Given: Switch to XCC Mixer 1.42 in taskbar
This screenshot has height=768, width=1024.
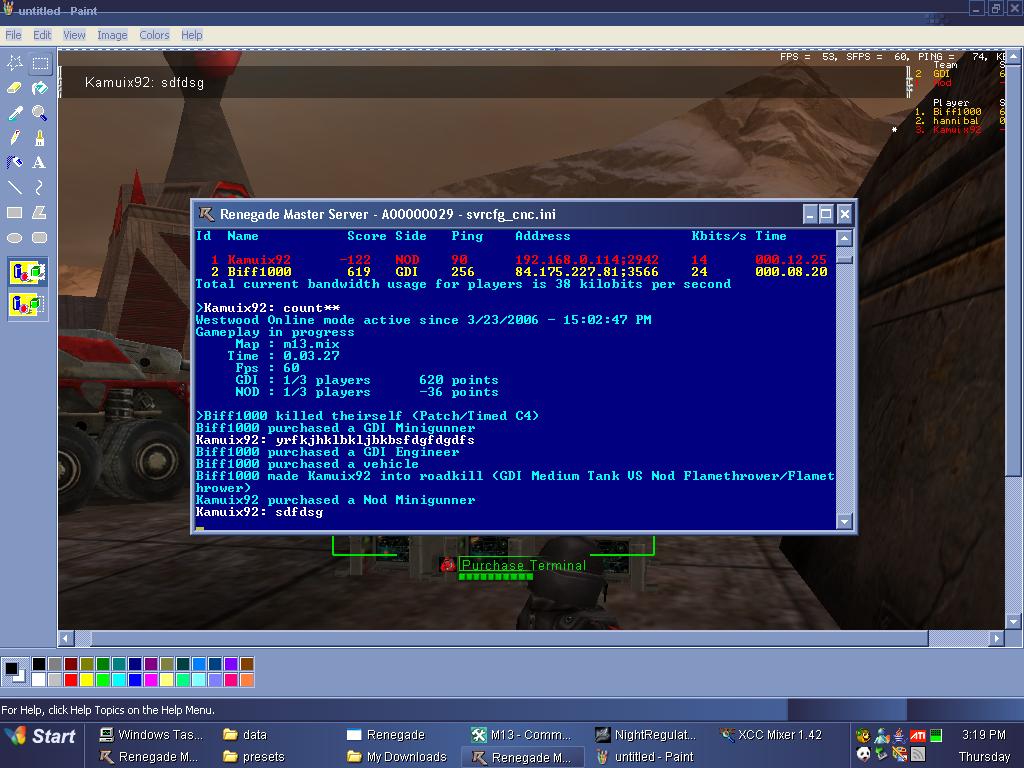Looking at the screenshot, I should (770, 734).
